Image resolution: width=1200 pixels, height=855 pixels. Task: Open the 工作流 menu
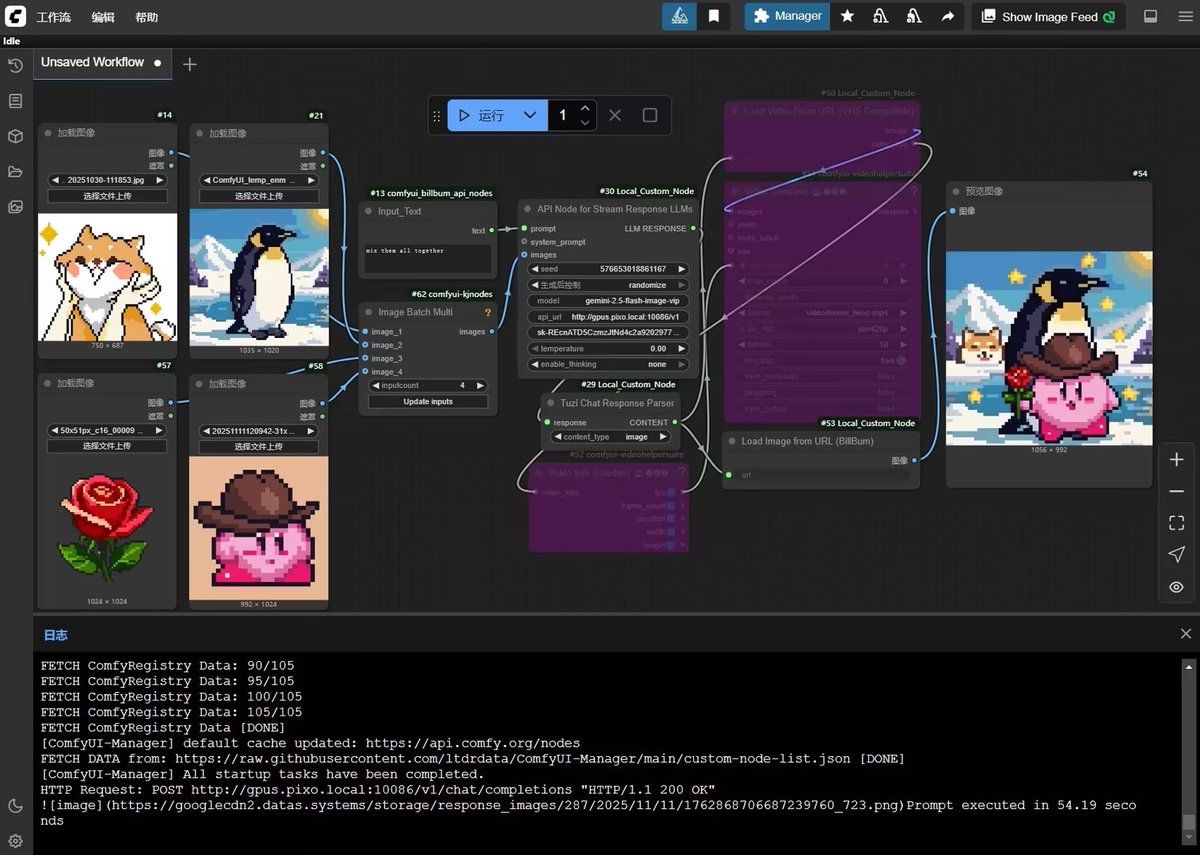[x=54, y=17]
